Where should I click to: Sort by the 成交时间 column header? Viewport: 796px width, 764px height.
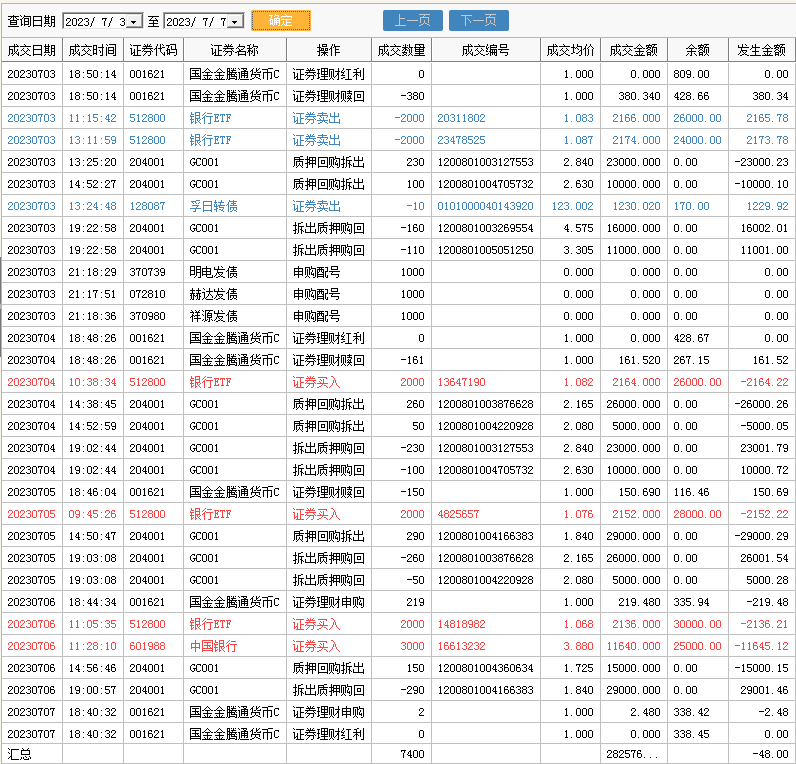point(92,50)
